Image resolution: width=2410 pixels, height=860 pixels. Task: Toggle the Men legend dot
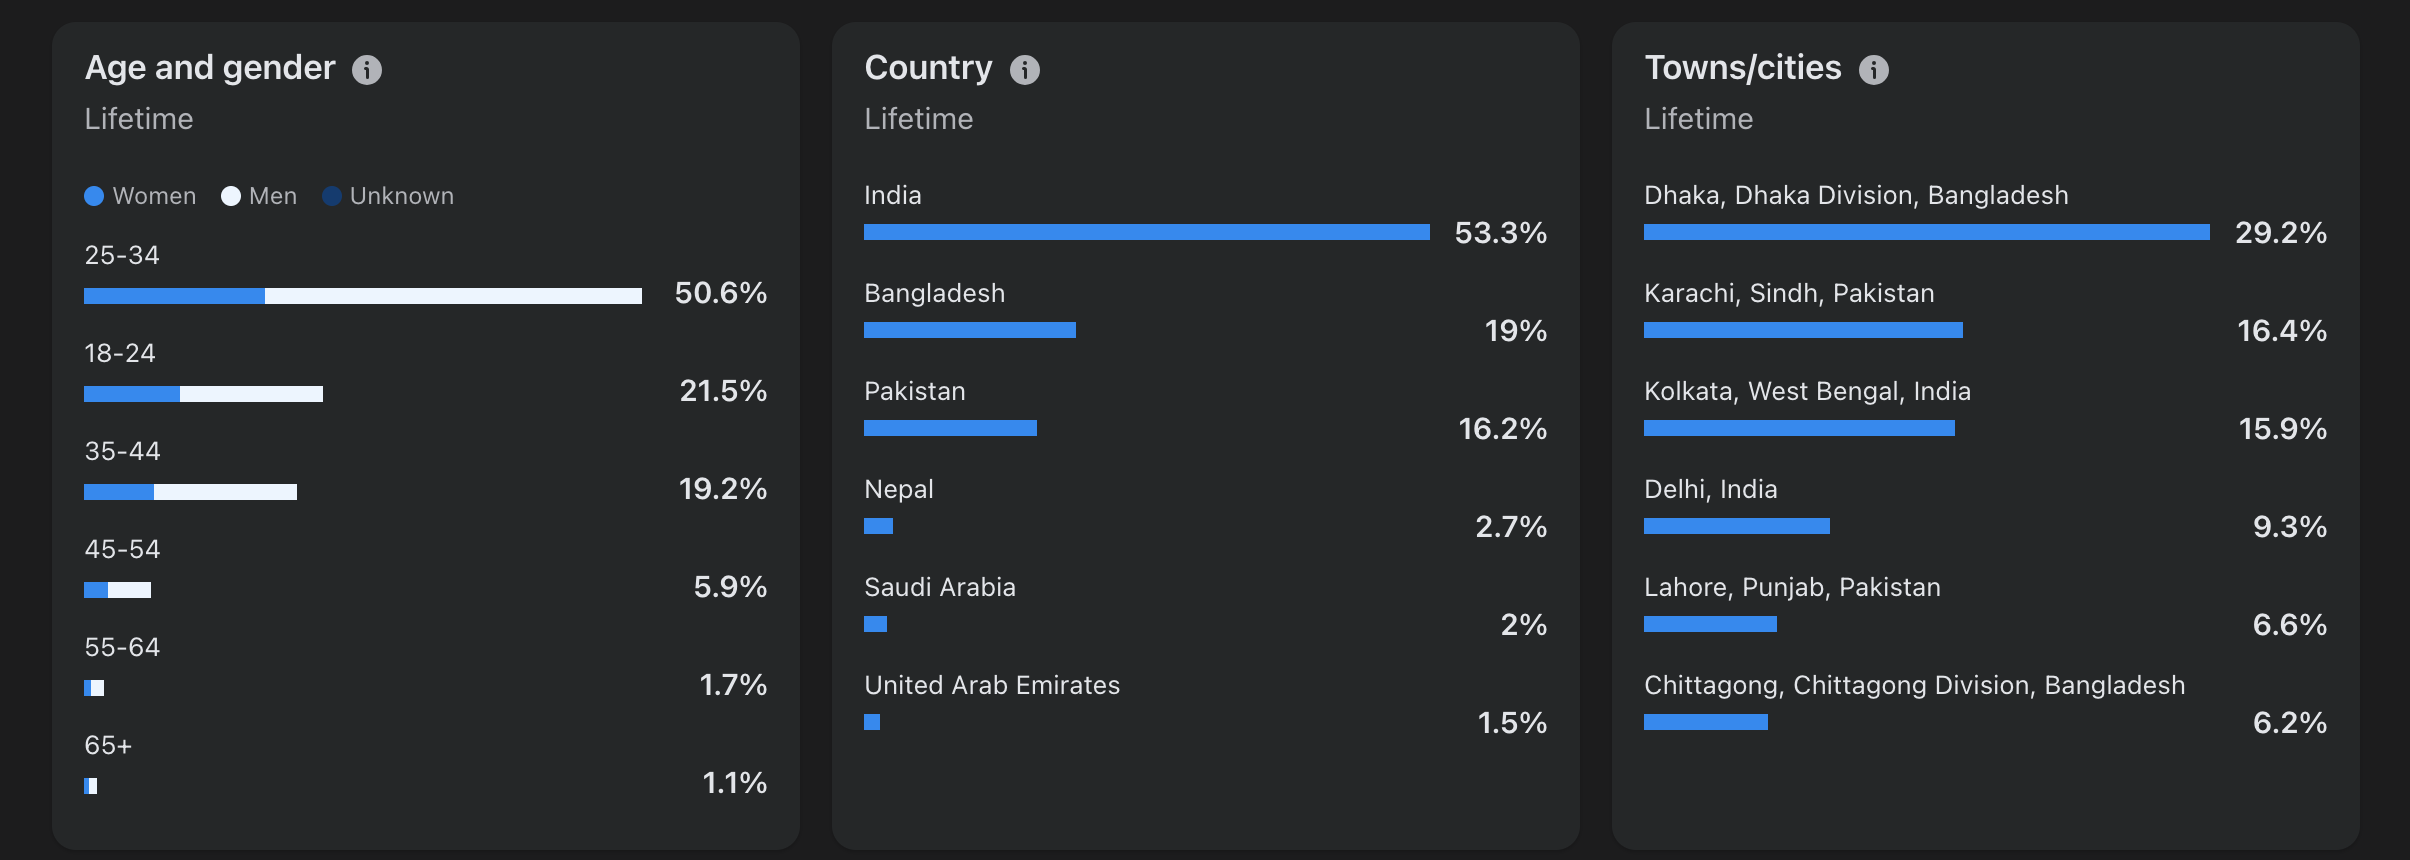coord(231,196)
